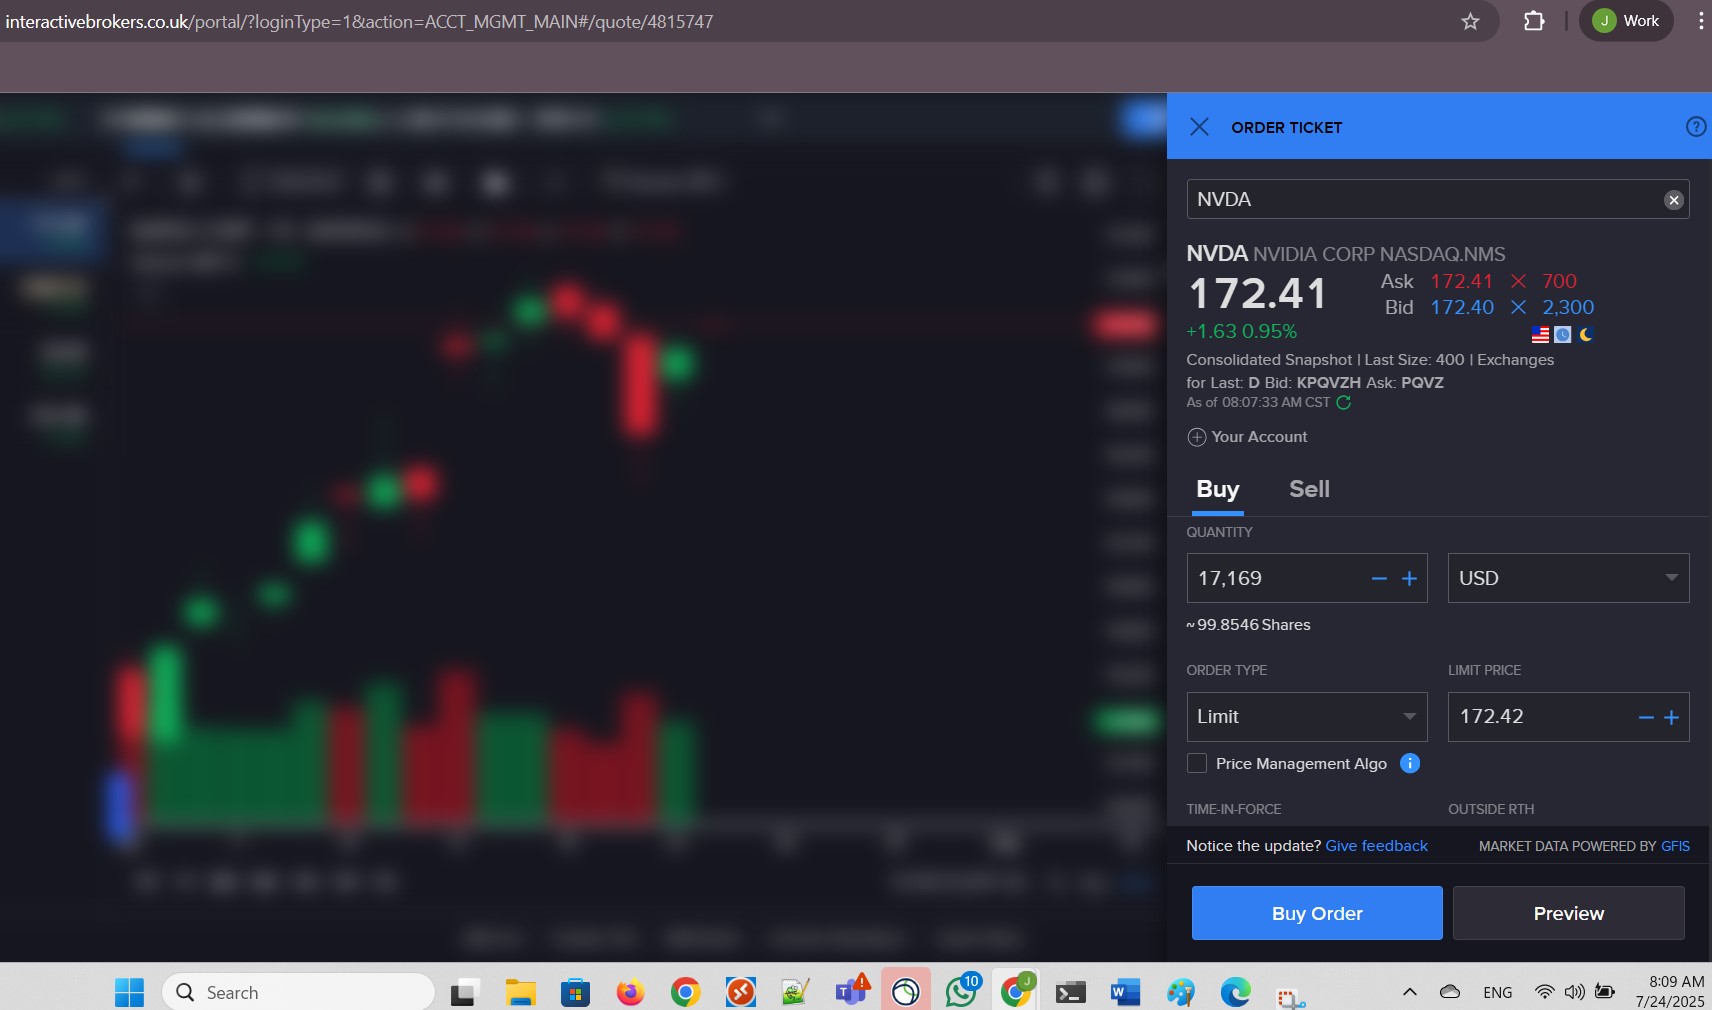Open Wi-Fi network tray icon

tap(1545, 992)
